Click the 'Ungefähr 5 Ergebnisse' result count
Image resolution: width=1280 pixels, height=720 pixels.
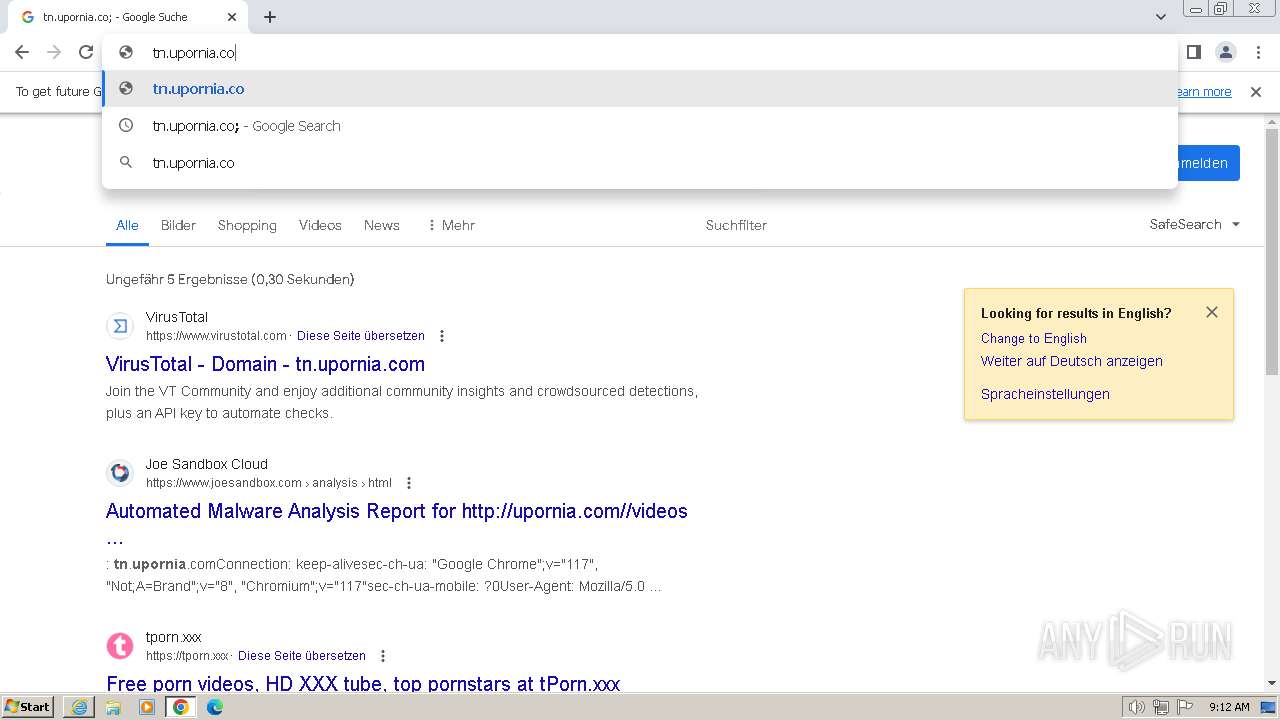click(230, 279)
